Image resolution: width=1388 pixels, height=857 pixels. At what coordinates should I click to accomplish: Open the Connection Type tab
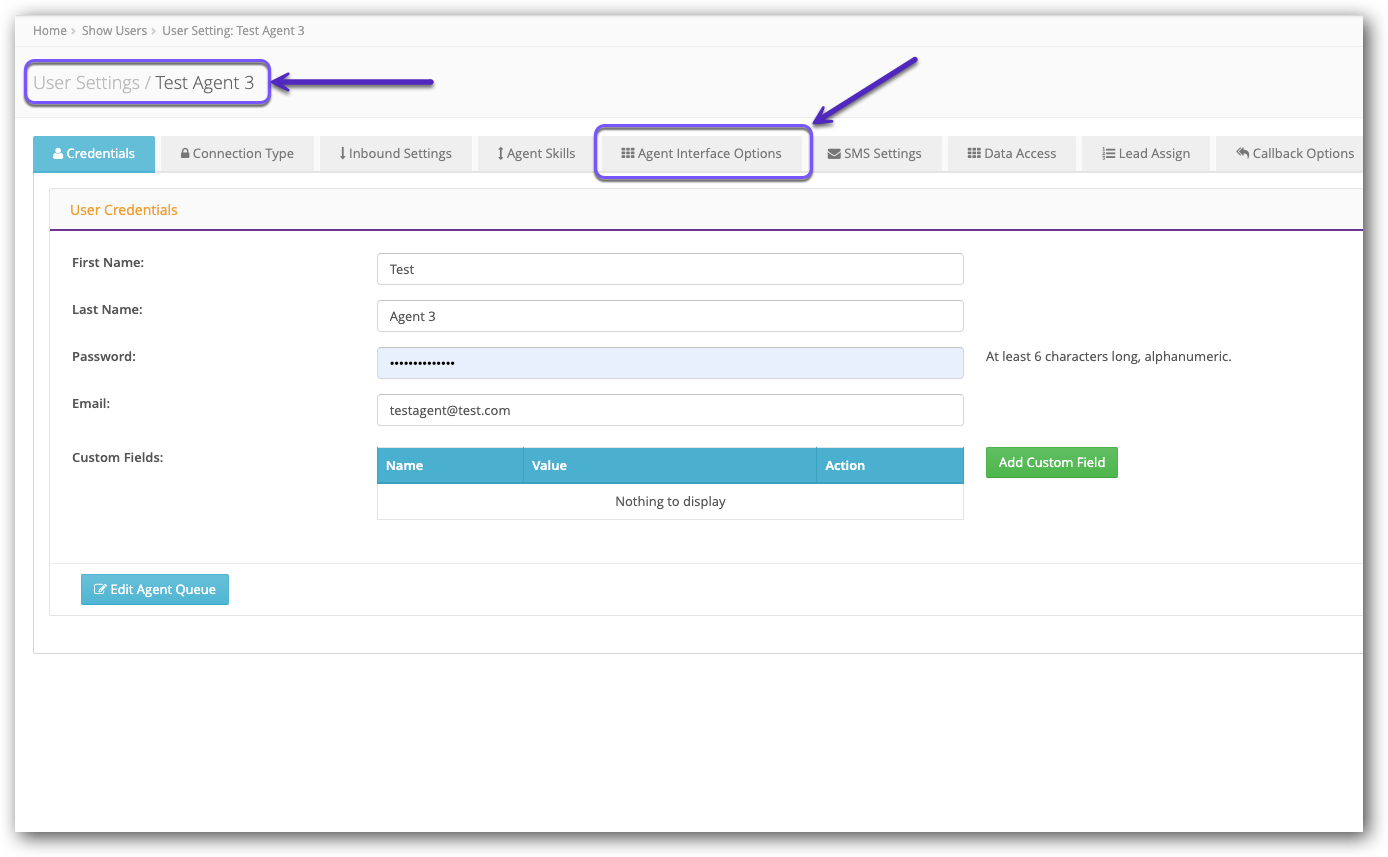[237, 153]
